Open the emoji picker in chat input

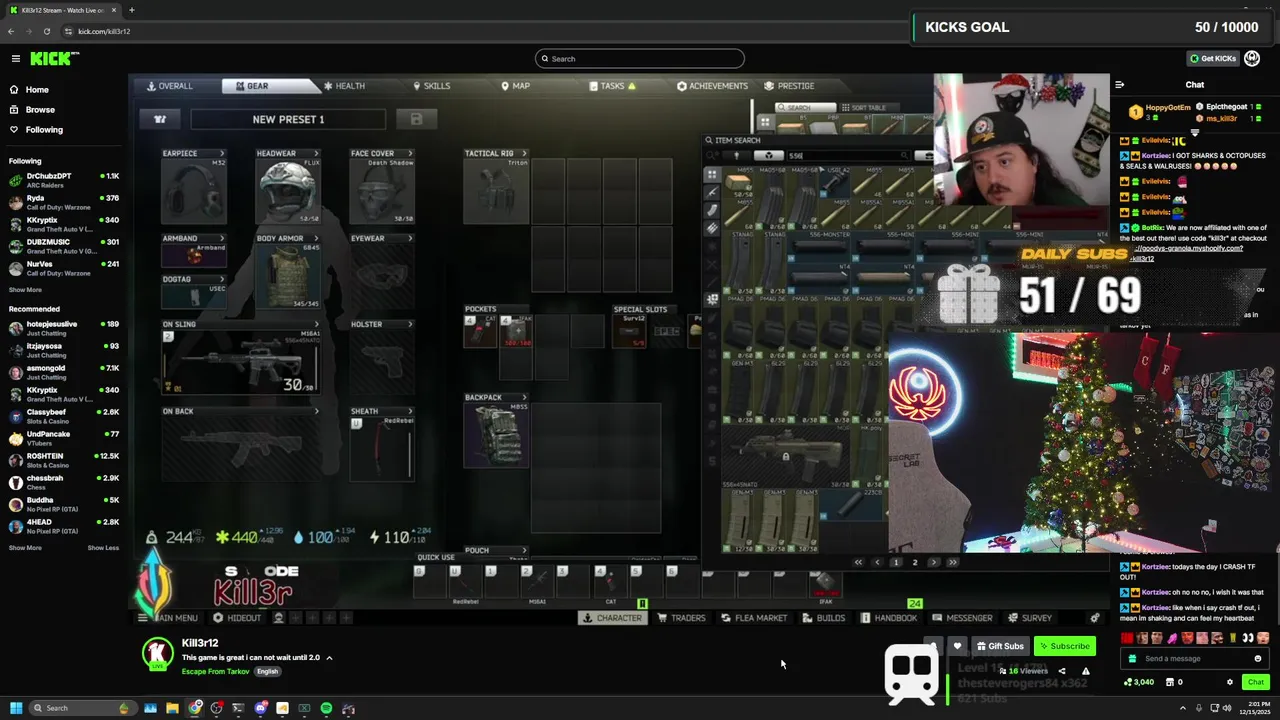tap(1258, 659)
